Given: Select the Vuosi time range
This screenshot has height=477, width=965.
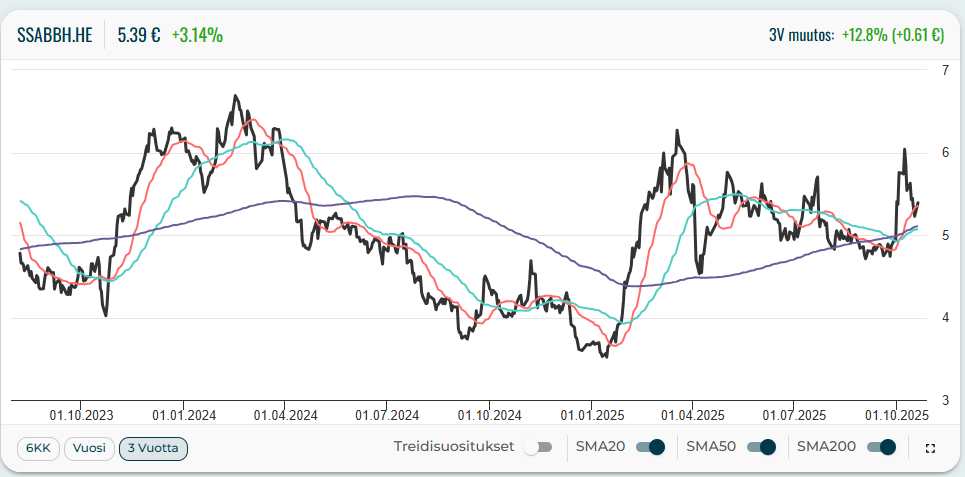Looking at the screenshot, I should (x=88, y=448).
